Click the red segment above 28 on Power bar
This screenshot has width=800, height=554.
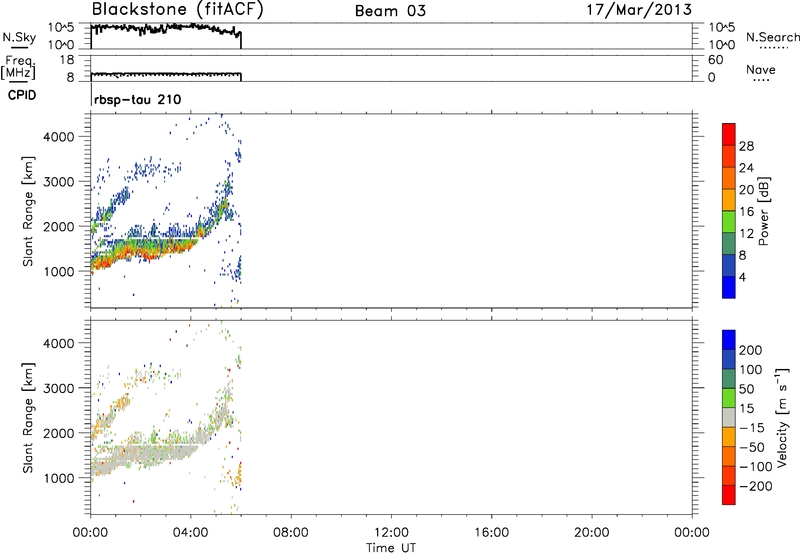point(729,134)
